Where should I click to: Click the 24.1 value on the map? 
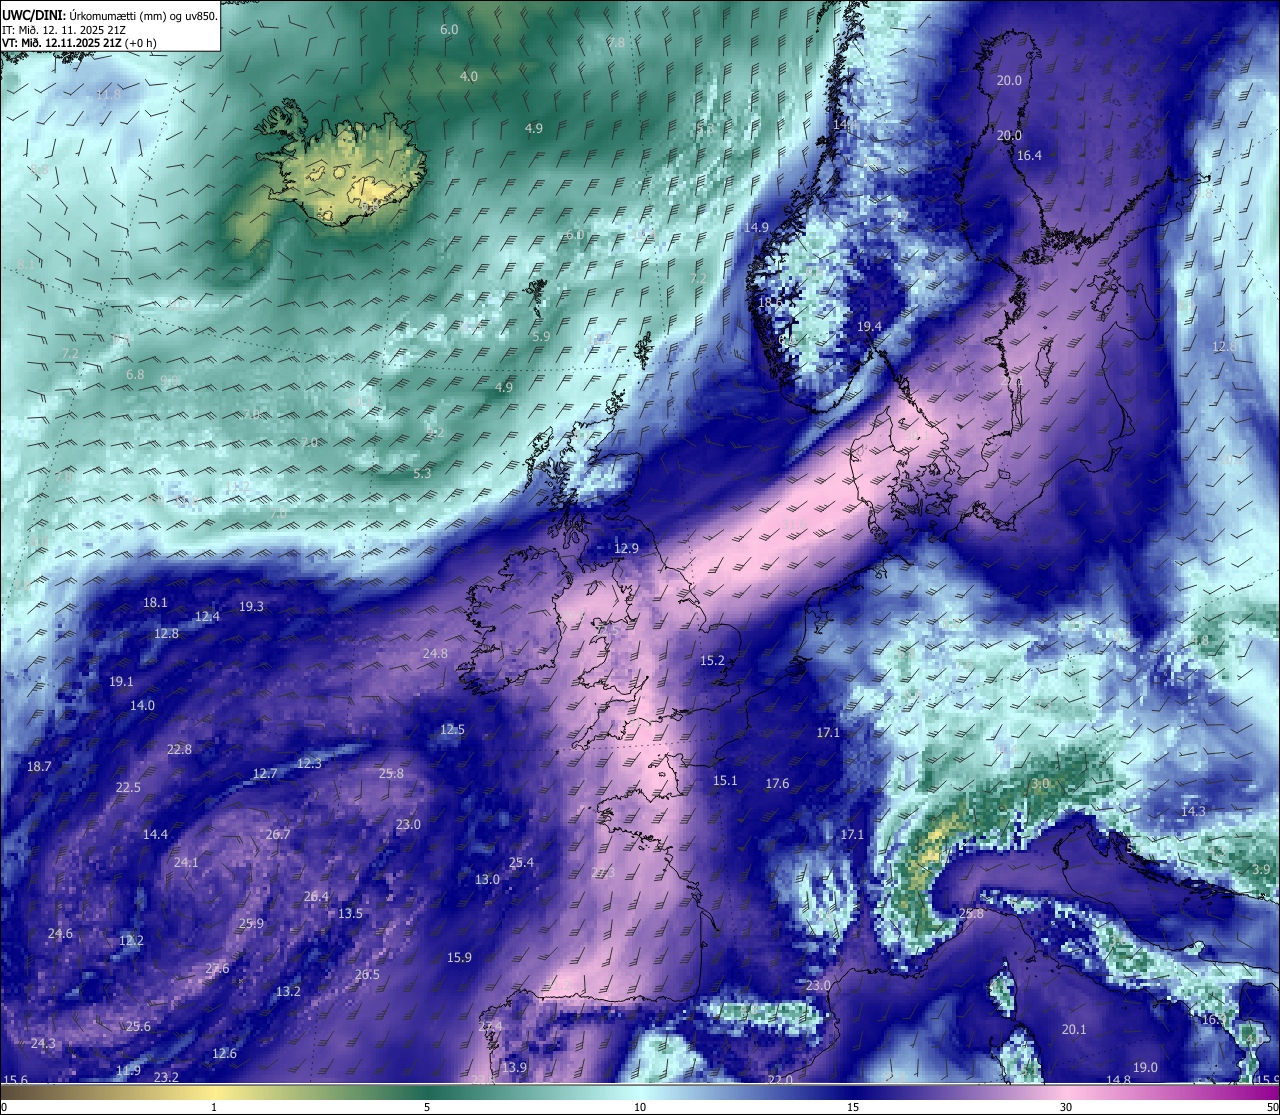[x=186, y=863]
